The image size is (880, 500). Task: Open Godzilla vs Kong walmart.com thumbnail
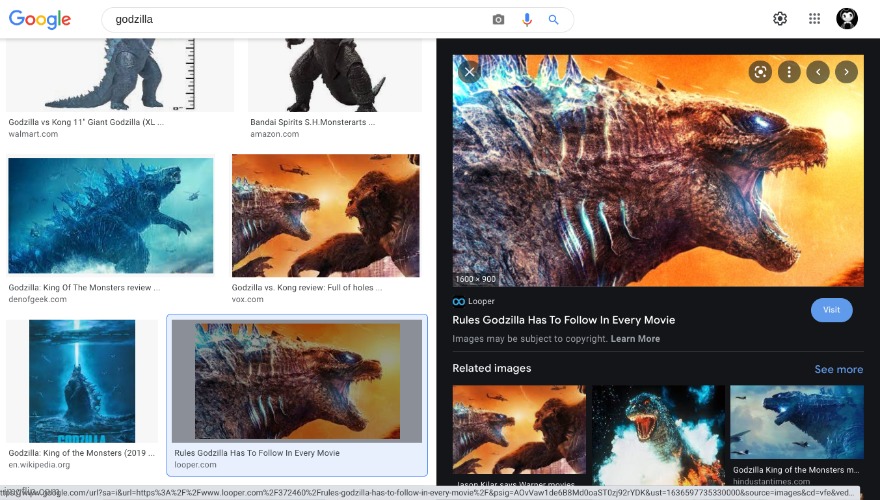120,75
